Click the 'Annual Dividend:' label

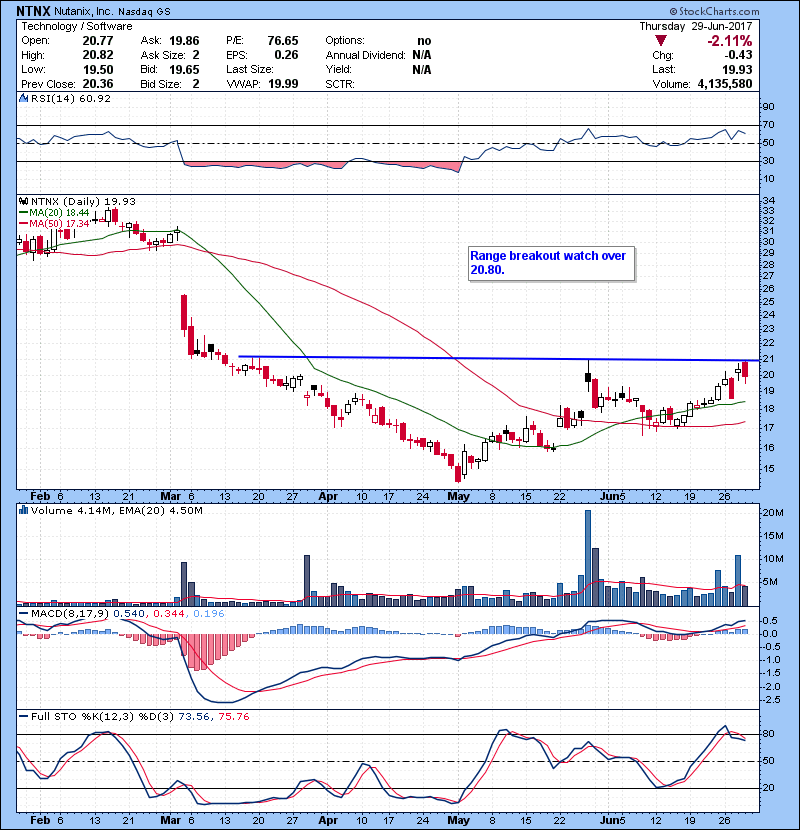point(365,55)
